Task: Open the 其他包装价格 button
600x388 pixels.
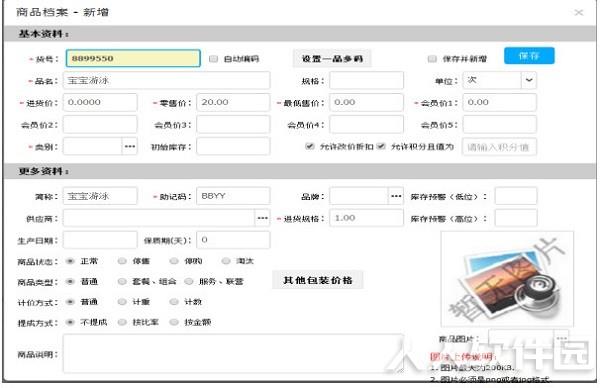Action: (x=318, y=280)
